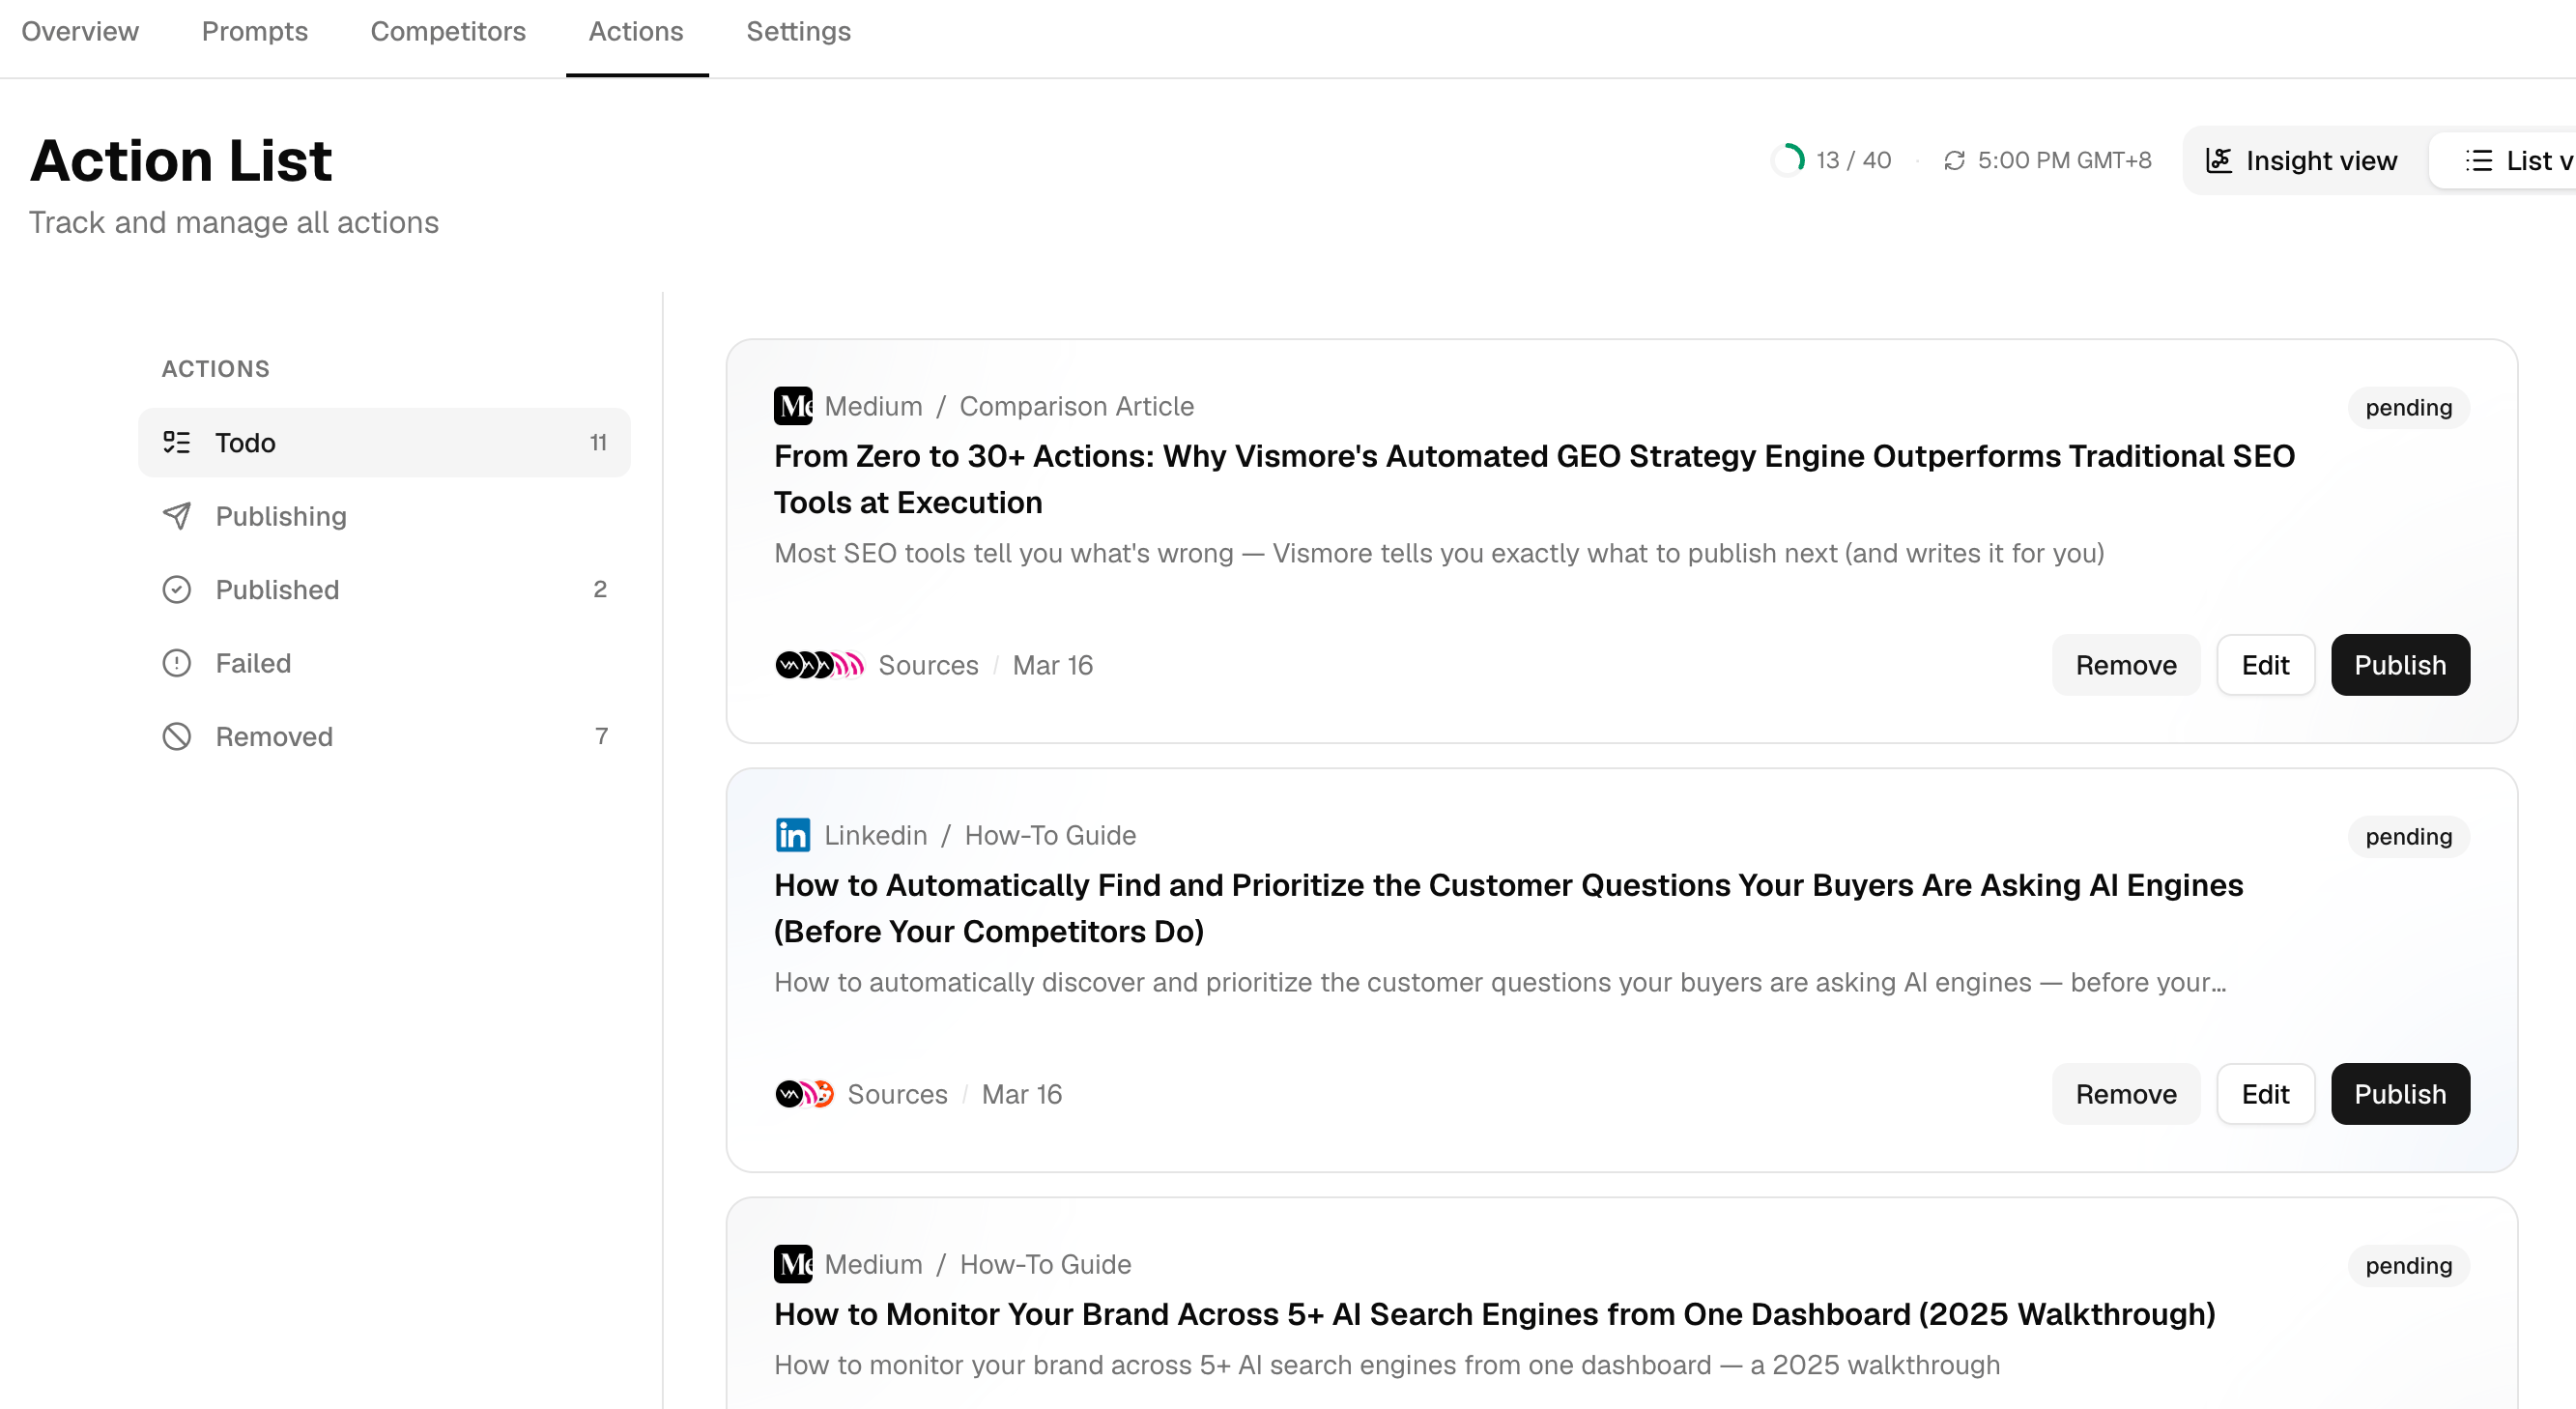Publish the Medium Comparison Article
Screen dimensions: 2576x1409
pos(2399,665)
